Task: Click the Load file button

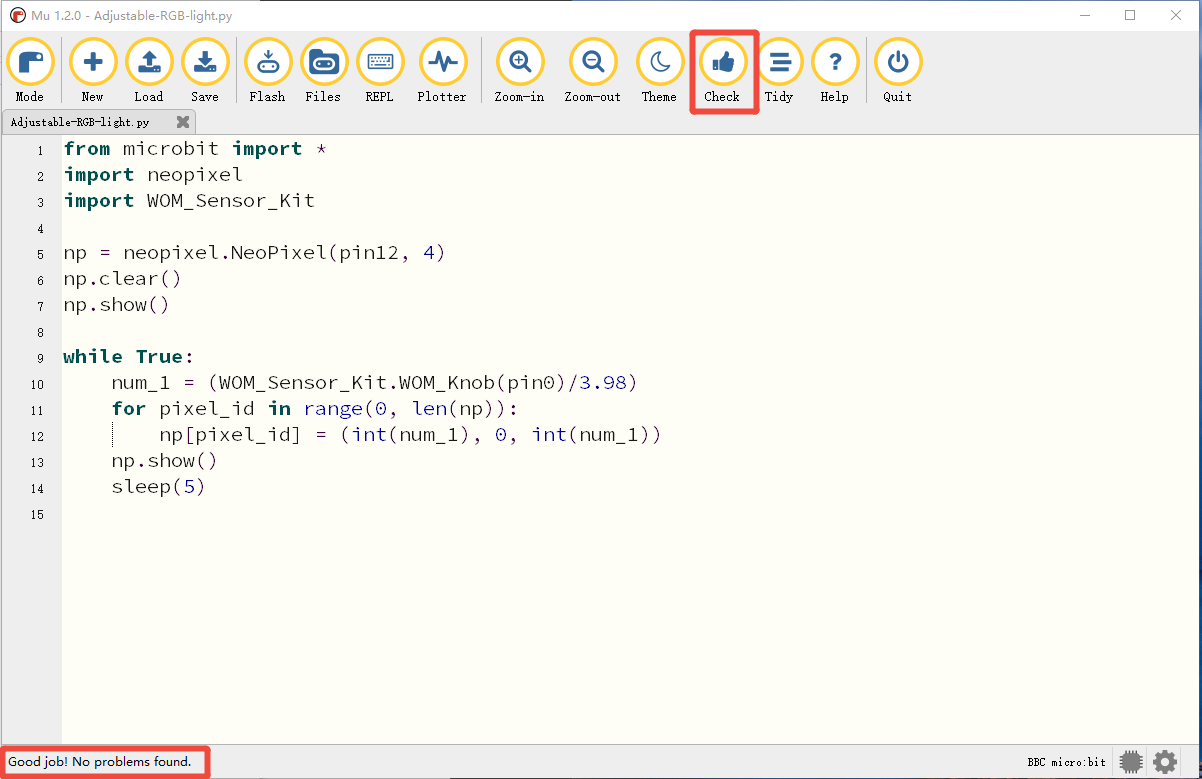Action: (x=149, y=71)
